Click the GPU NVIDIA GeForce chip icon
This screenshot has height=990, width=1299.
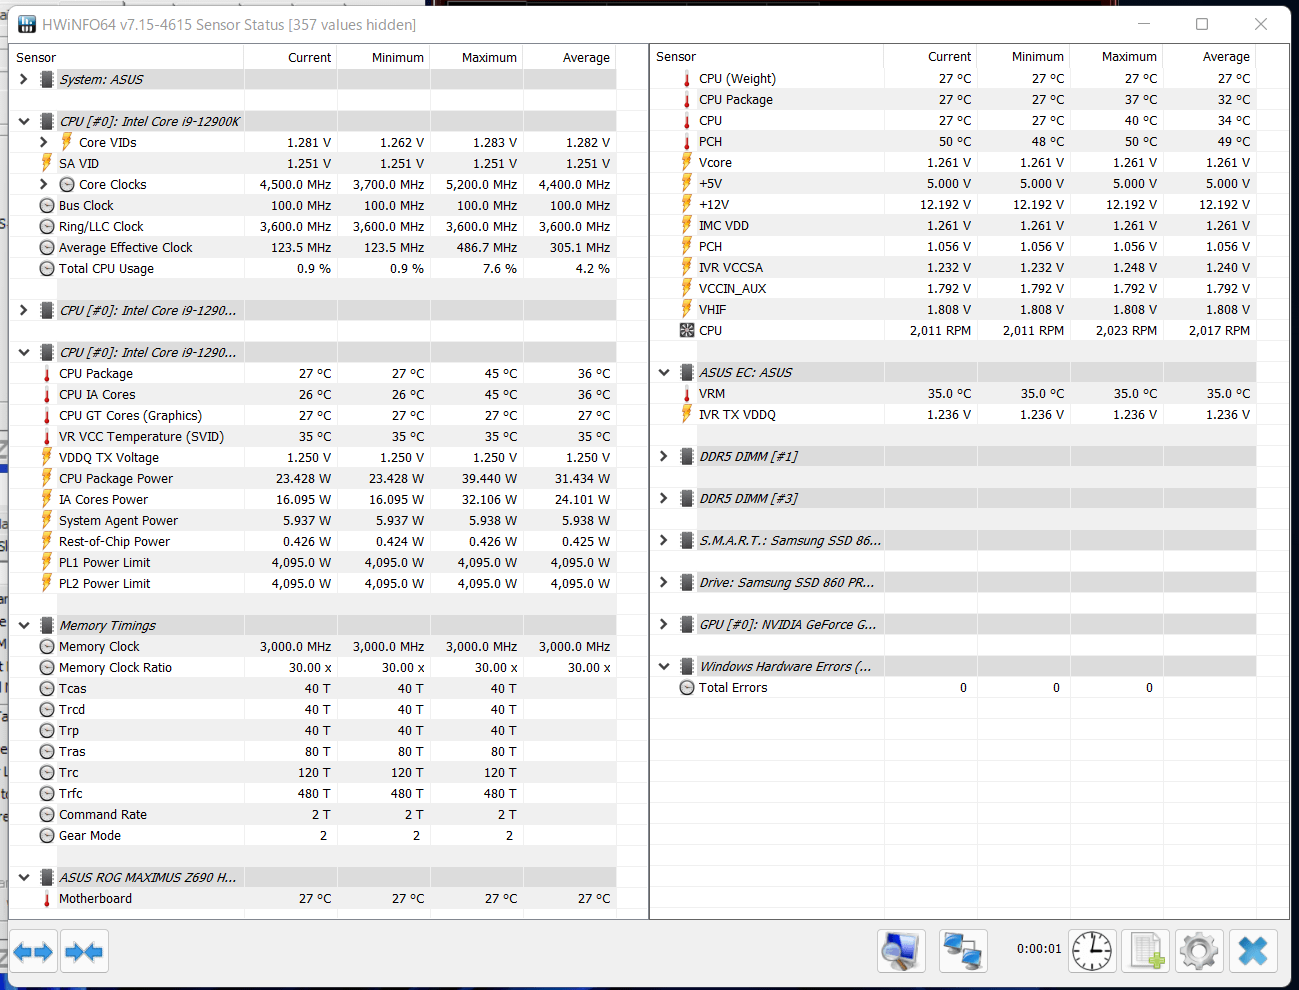point(687,624)
